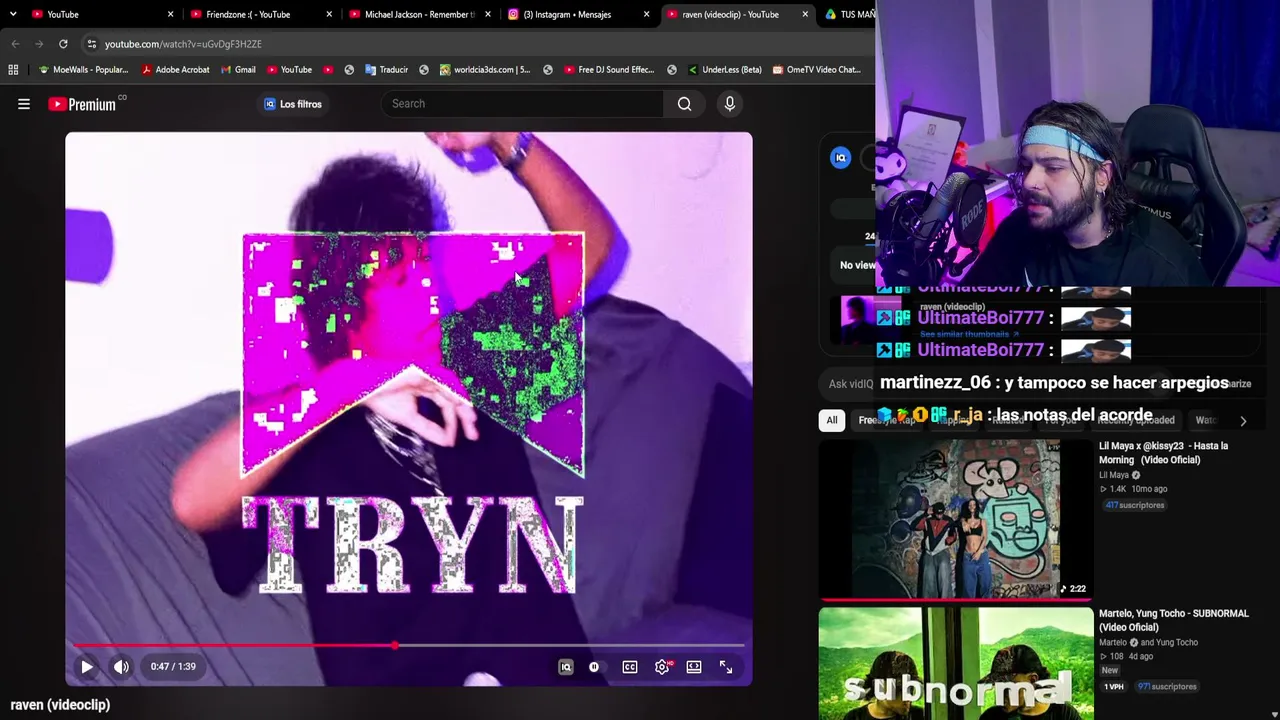Open the worldcia3ds.com bookmark

pos(485,70)
